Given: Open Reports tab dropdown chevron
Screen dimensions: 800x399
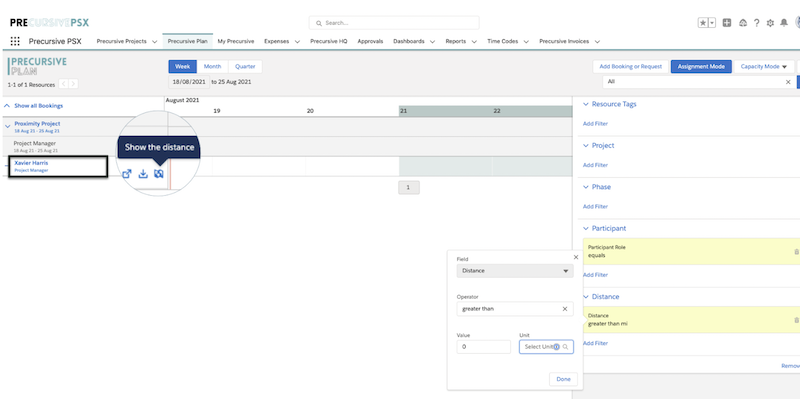Looking at the screenshot, I should click(474, 42).
